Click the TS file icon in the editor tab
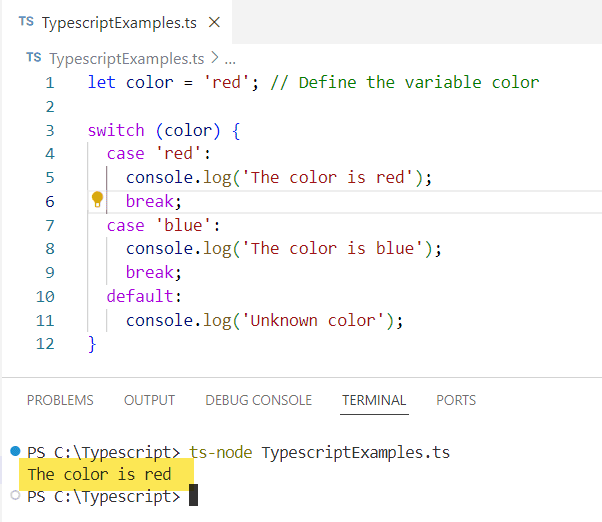Image resolution: width=602 pixels, height=522 pixels. coord(26,21)
